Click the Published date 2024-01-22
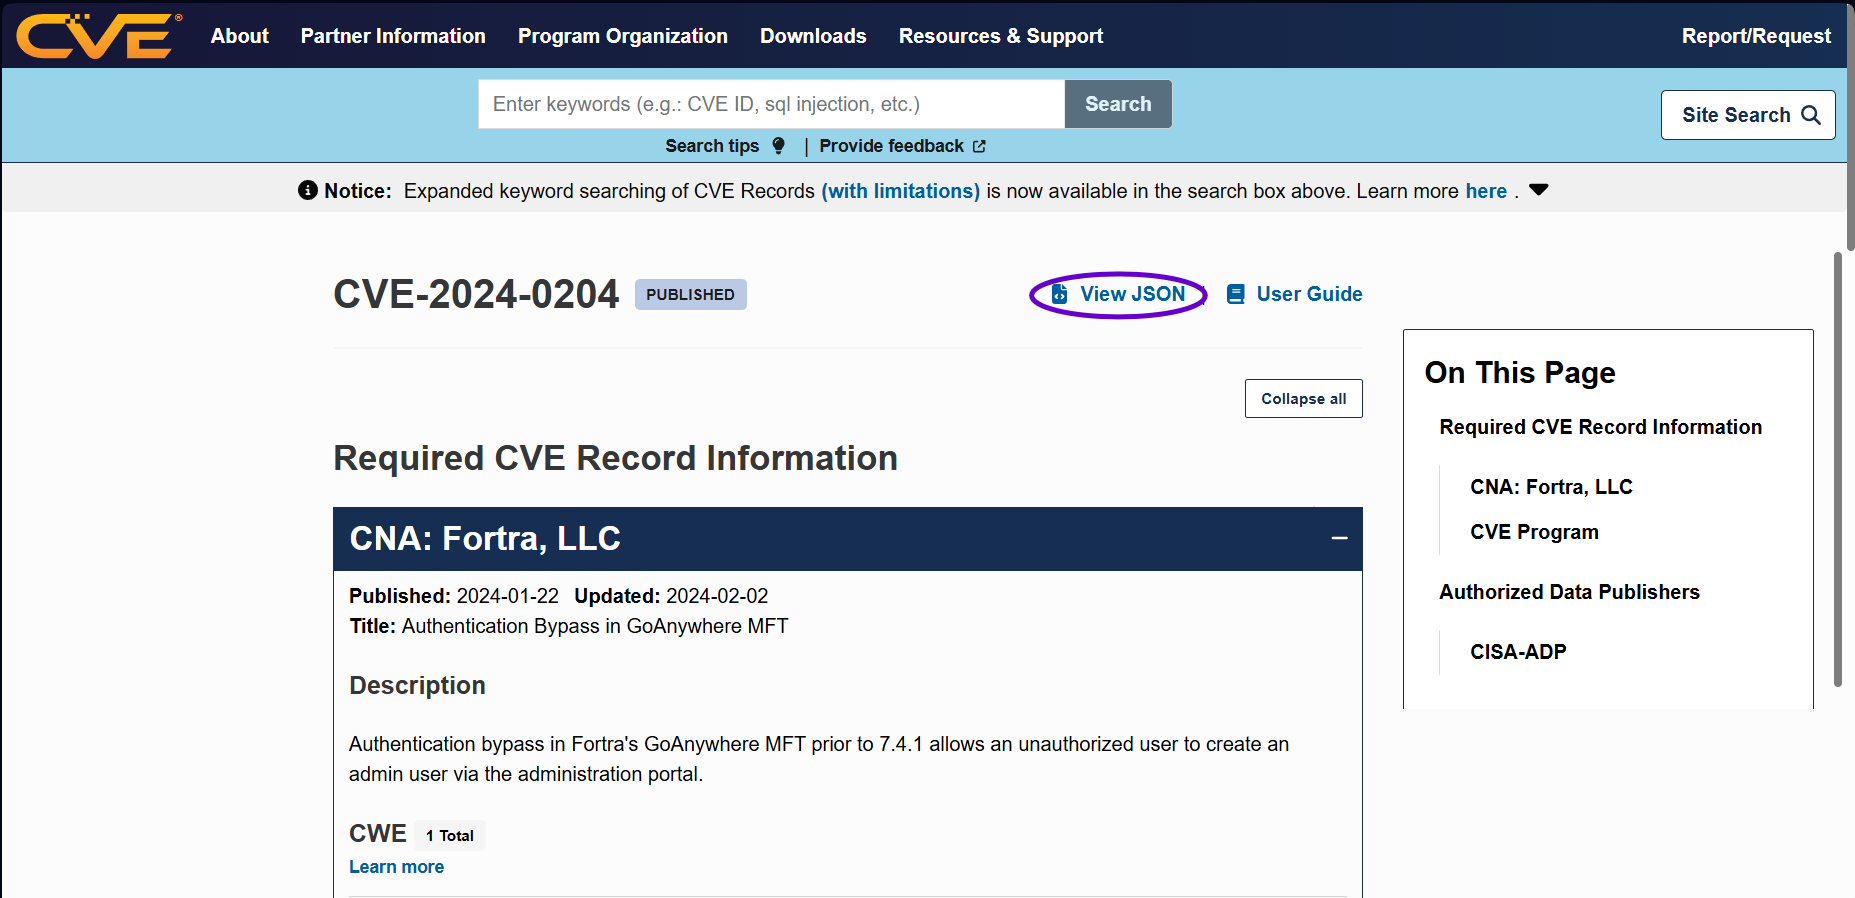The width and height of the screenshot is (1855, 898). point(507,596)
